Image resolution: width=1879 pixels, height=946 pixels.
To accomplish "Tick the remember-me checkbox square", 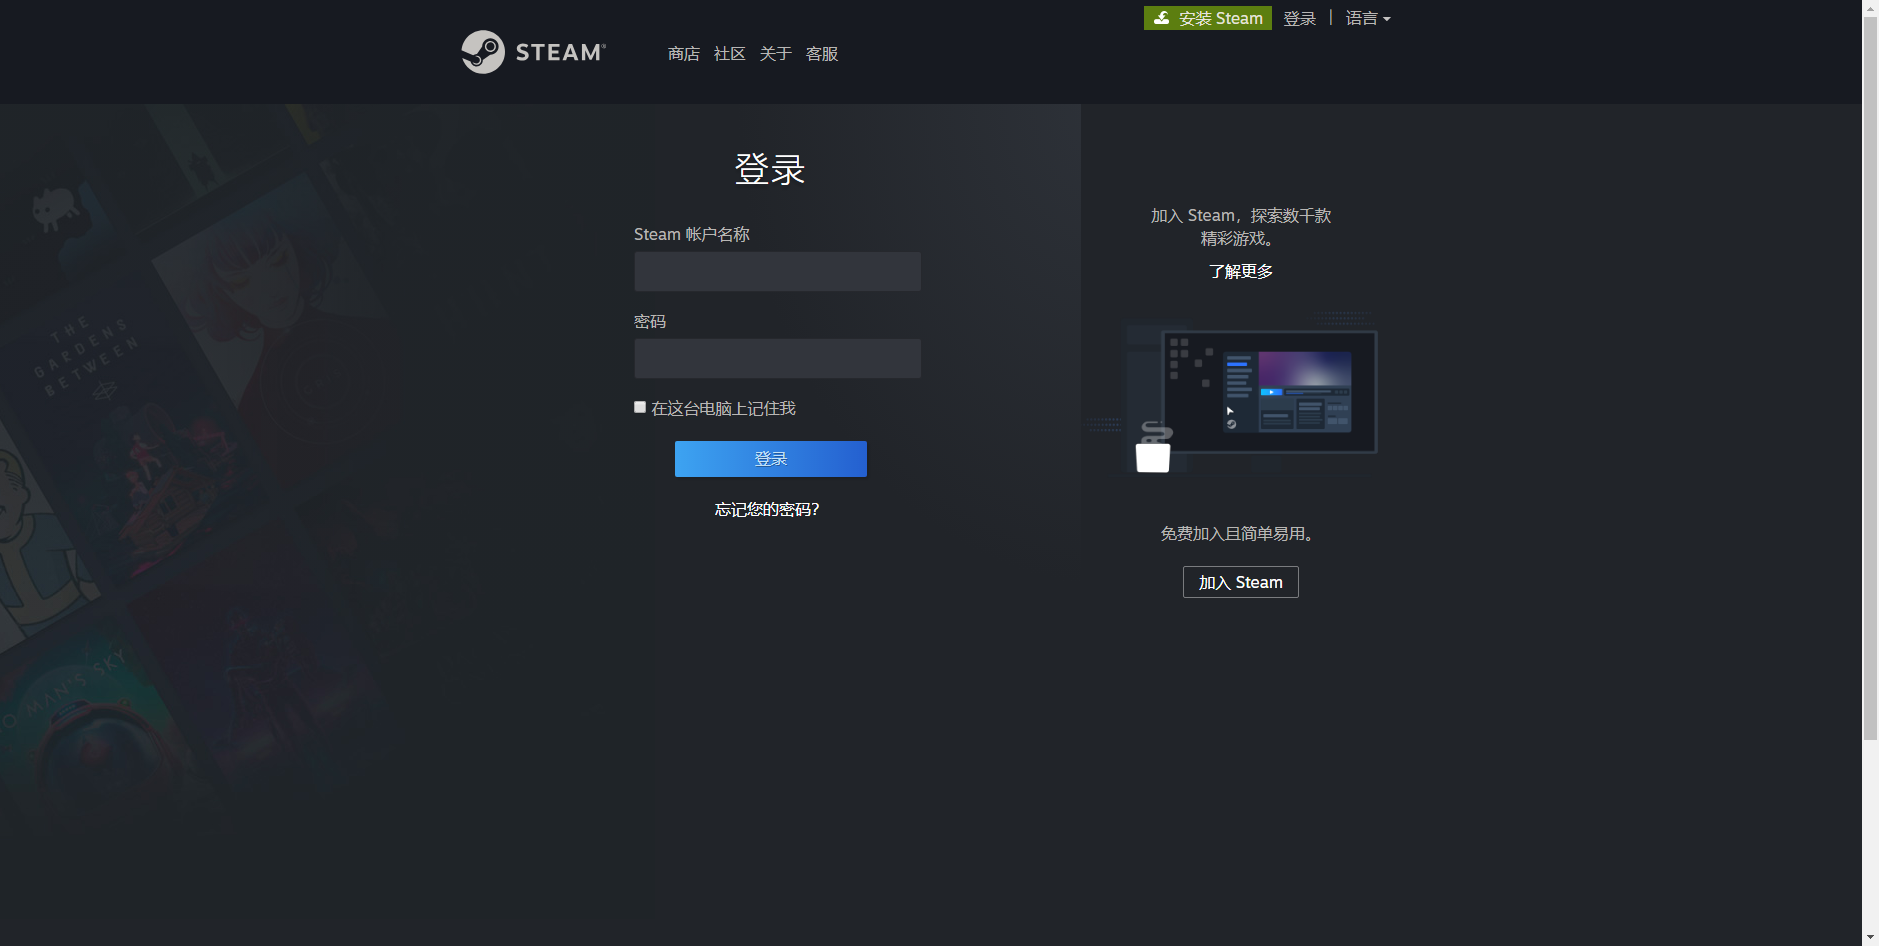I will click(x=640, y=407).
